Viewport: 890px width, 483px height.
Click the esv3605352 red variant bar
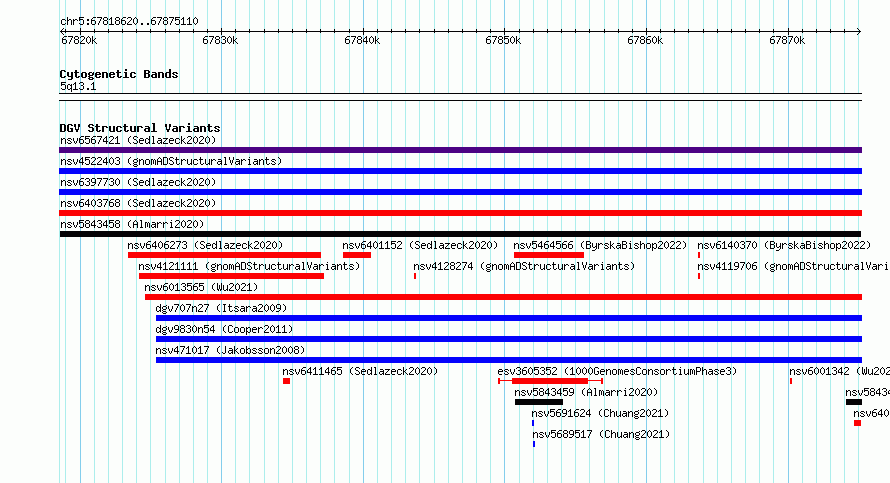coord(549,381)
